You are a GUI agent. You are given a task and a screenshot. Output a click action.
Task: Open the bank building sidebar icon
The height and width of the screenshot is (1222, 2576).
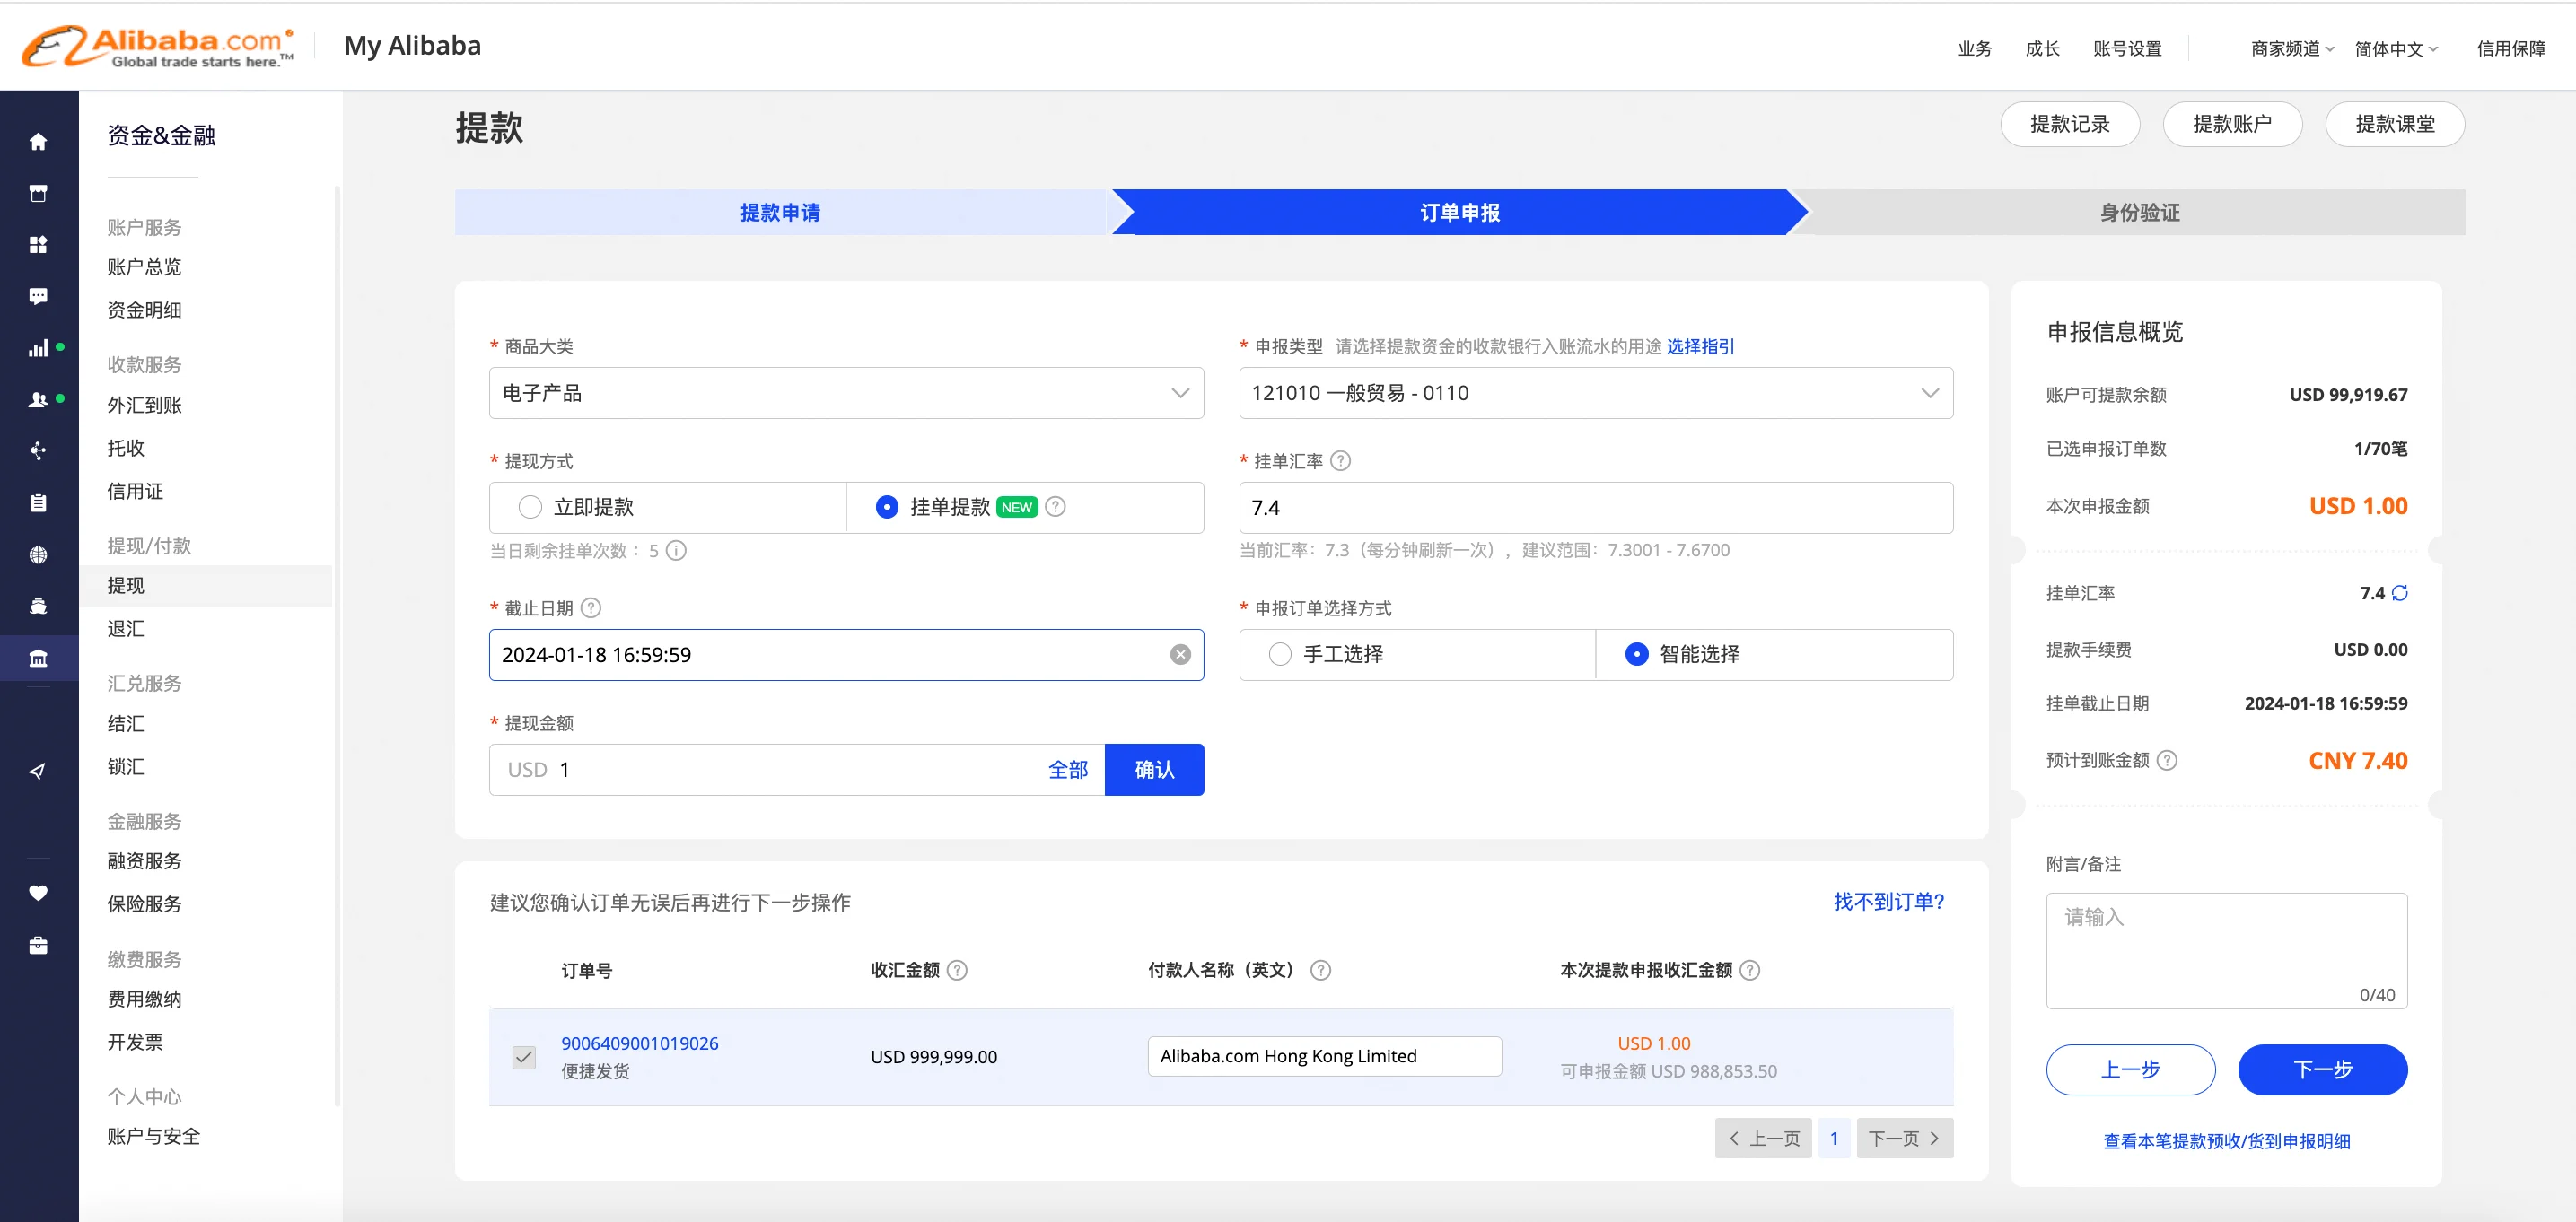(38, 658)
